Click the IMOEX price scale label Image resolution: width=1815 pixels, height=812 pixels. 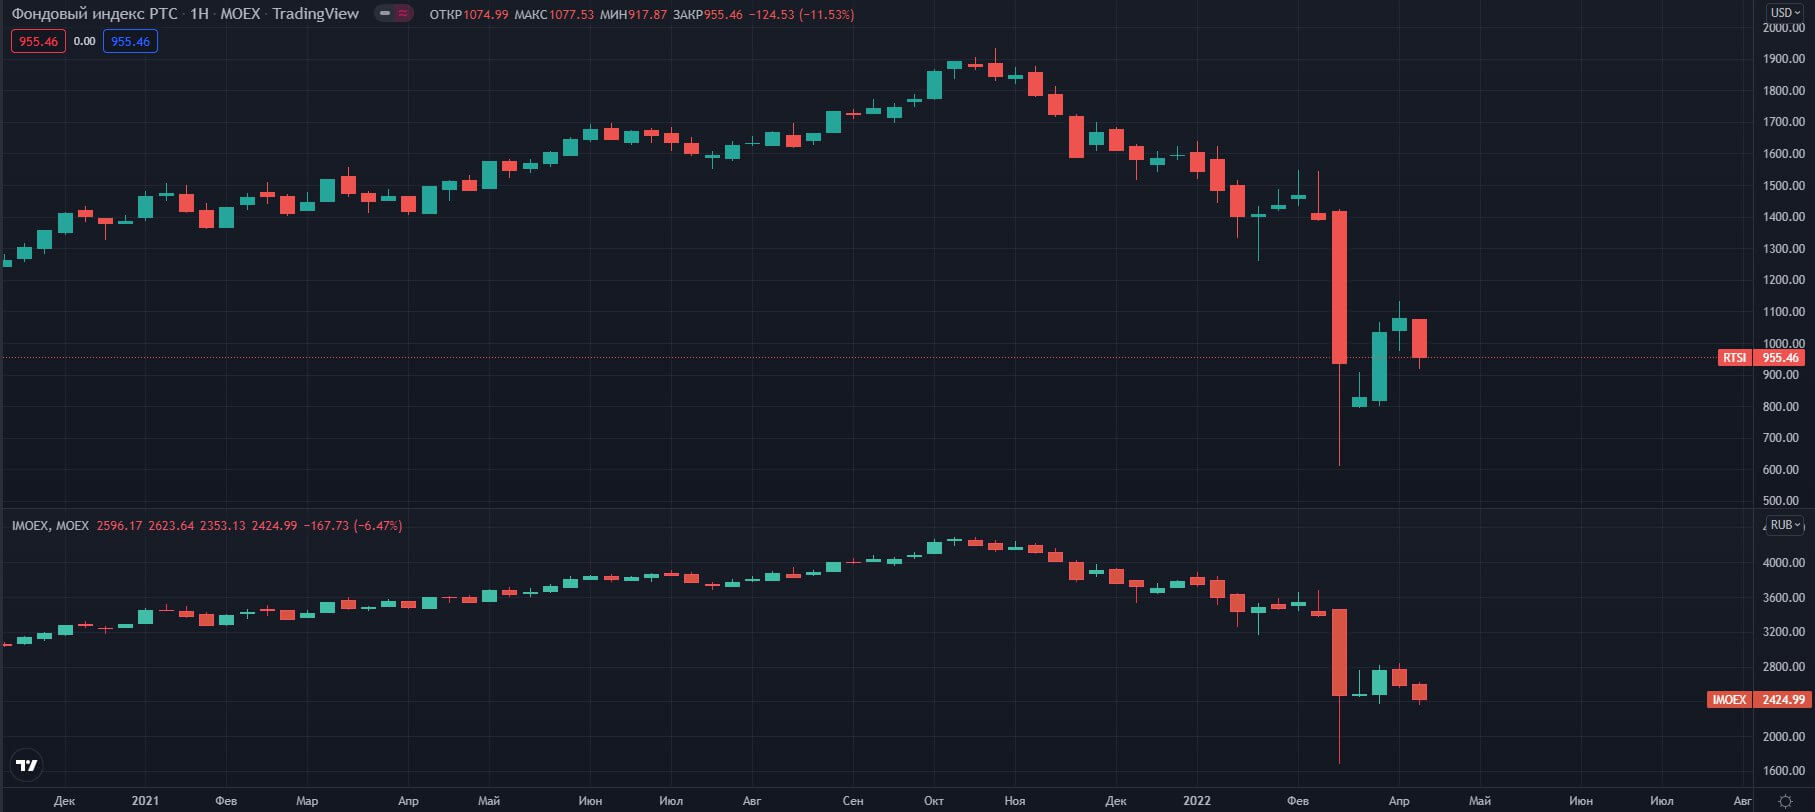pyautogui.click(x=1728, y=699)
